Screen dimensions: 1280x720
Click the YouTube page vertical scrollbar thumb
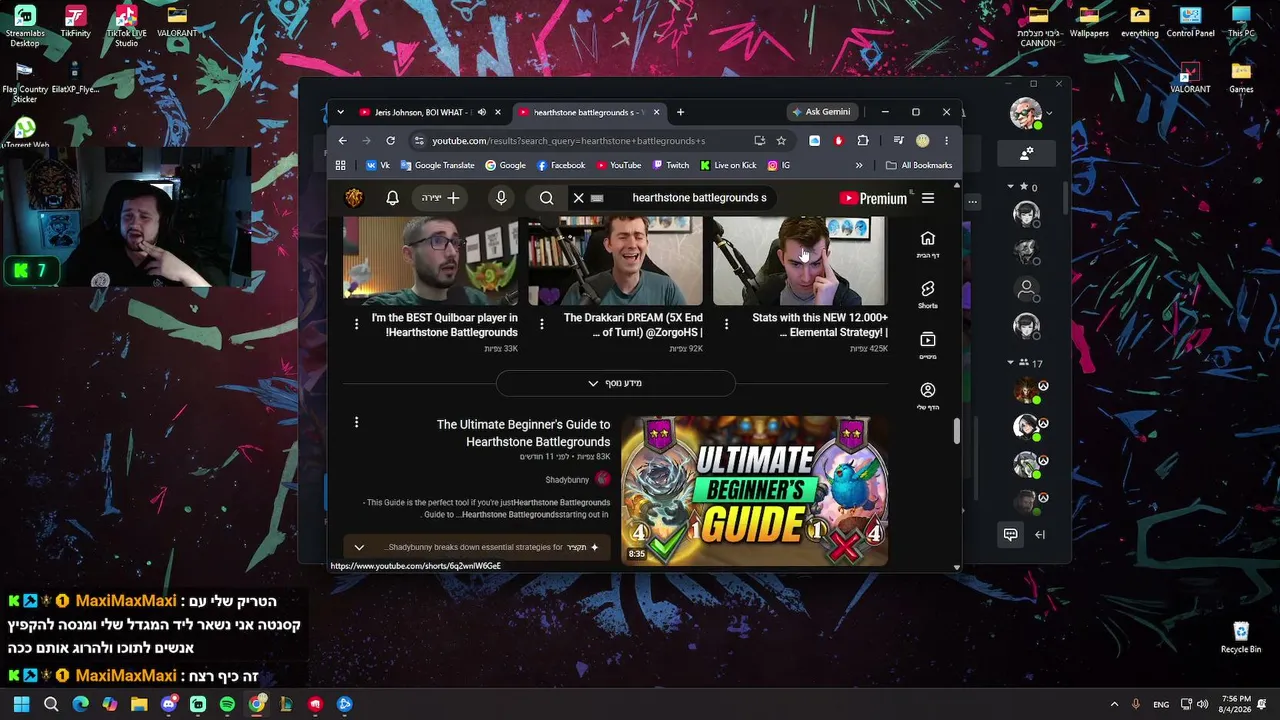[956, 431]
